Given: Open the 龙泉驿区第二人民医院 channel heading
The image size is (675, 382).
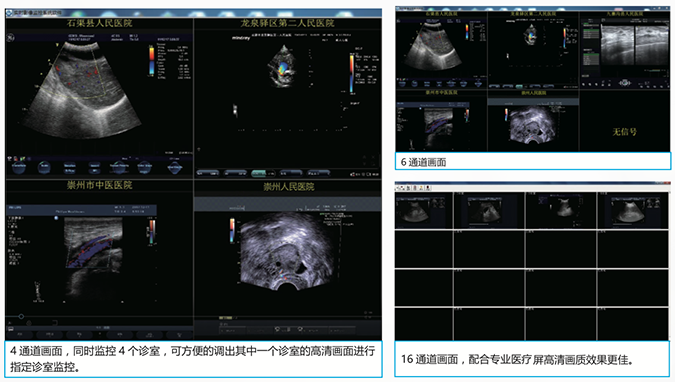Looking at the screenshot, I should (288, 23).
